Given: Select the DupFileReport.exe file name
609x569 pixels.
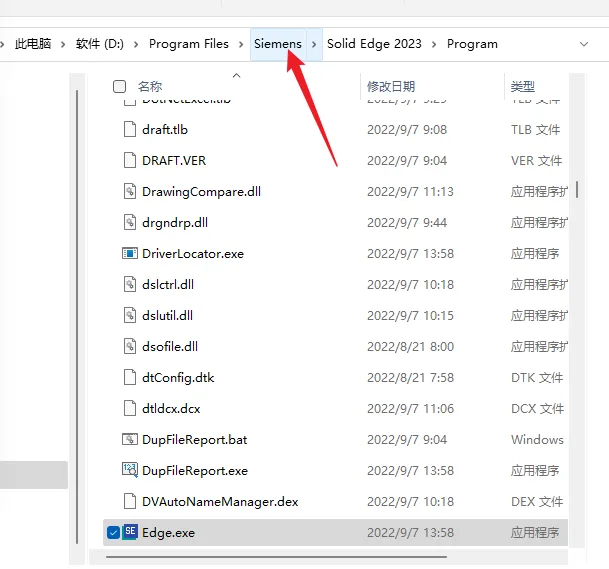Looking at the screenshot, I should [x=195, y=471].
